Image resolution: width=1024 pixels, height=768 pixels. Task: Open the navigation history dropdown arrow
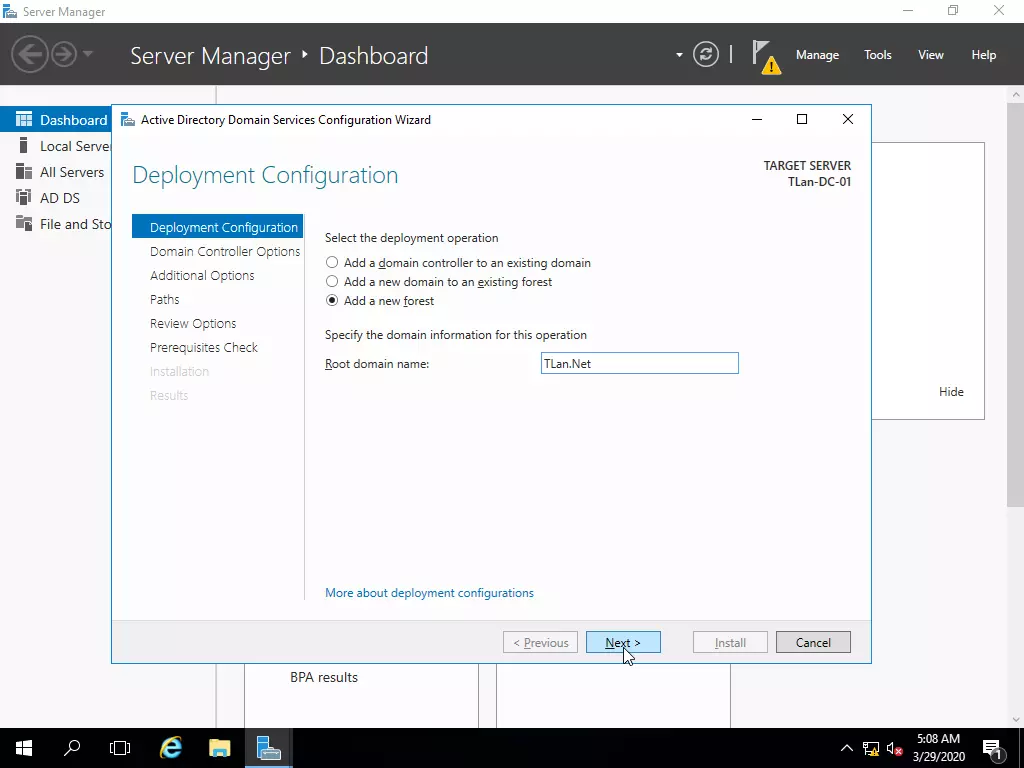coord(88,54)
